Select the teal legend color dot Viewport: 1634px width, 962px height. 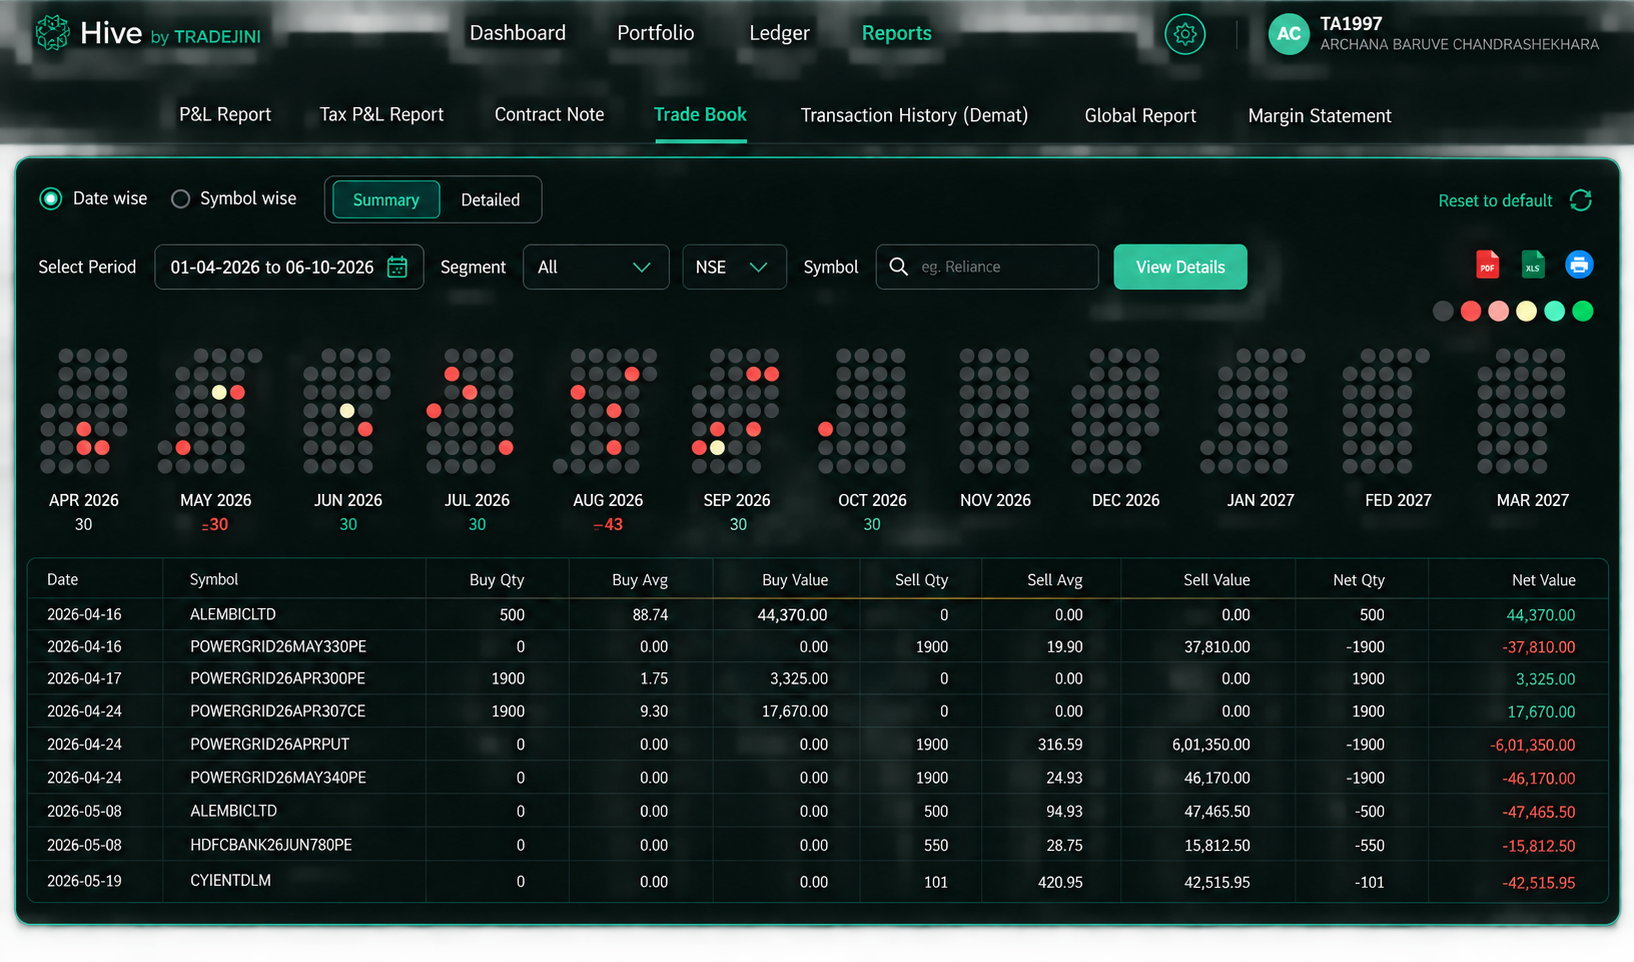[x=1554, y=311]
